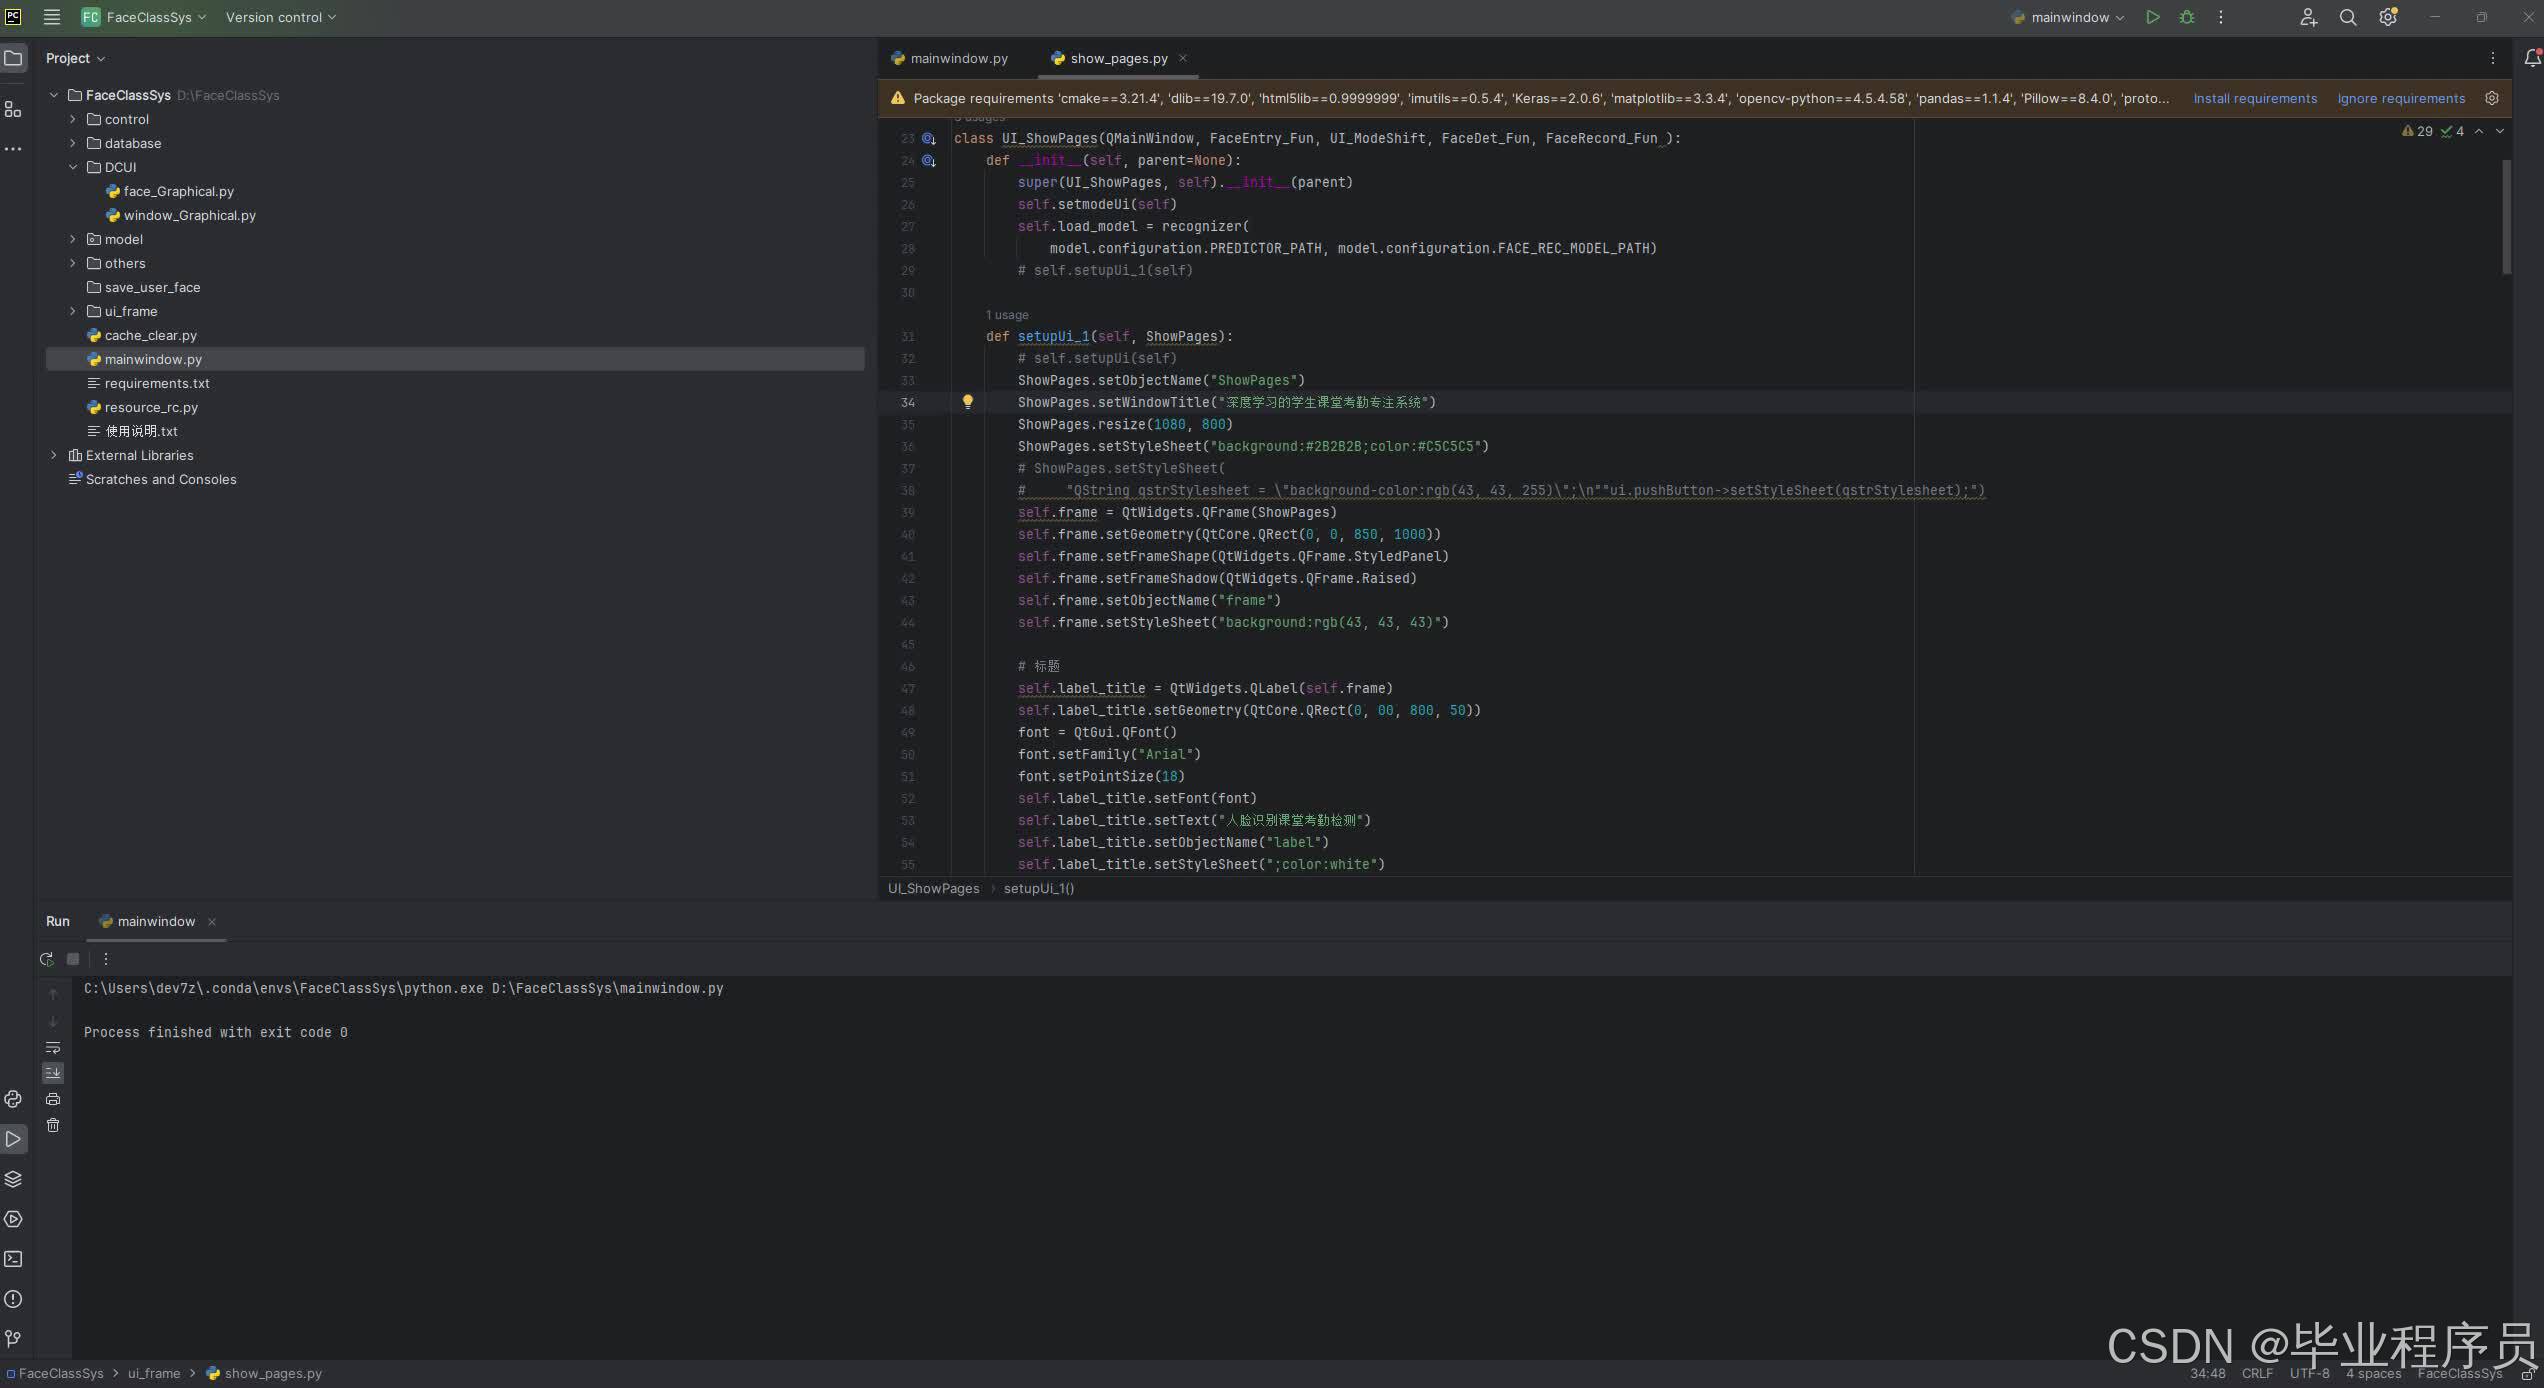The width and height of the screenshot is (2544, 1388).
Task: Expand the ui_frame folder
Action: click(x=73, y=311)
